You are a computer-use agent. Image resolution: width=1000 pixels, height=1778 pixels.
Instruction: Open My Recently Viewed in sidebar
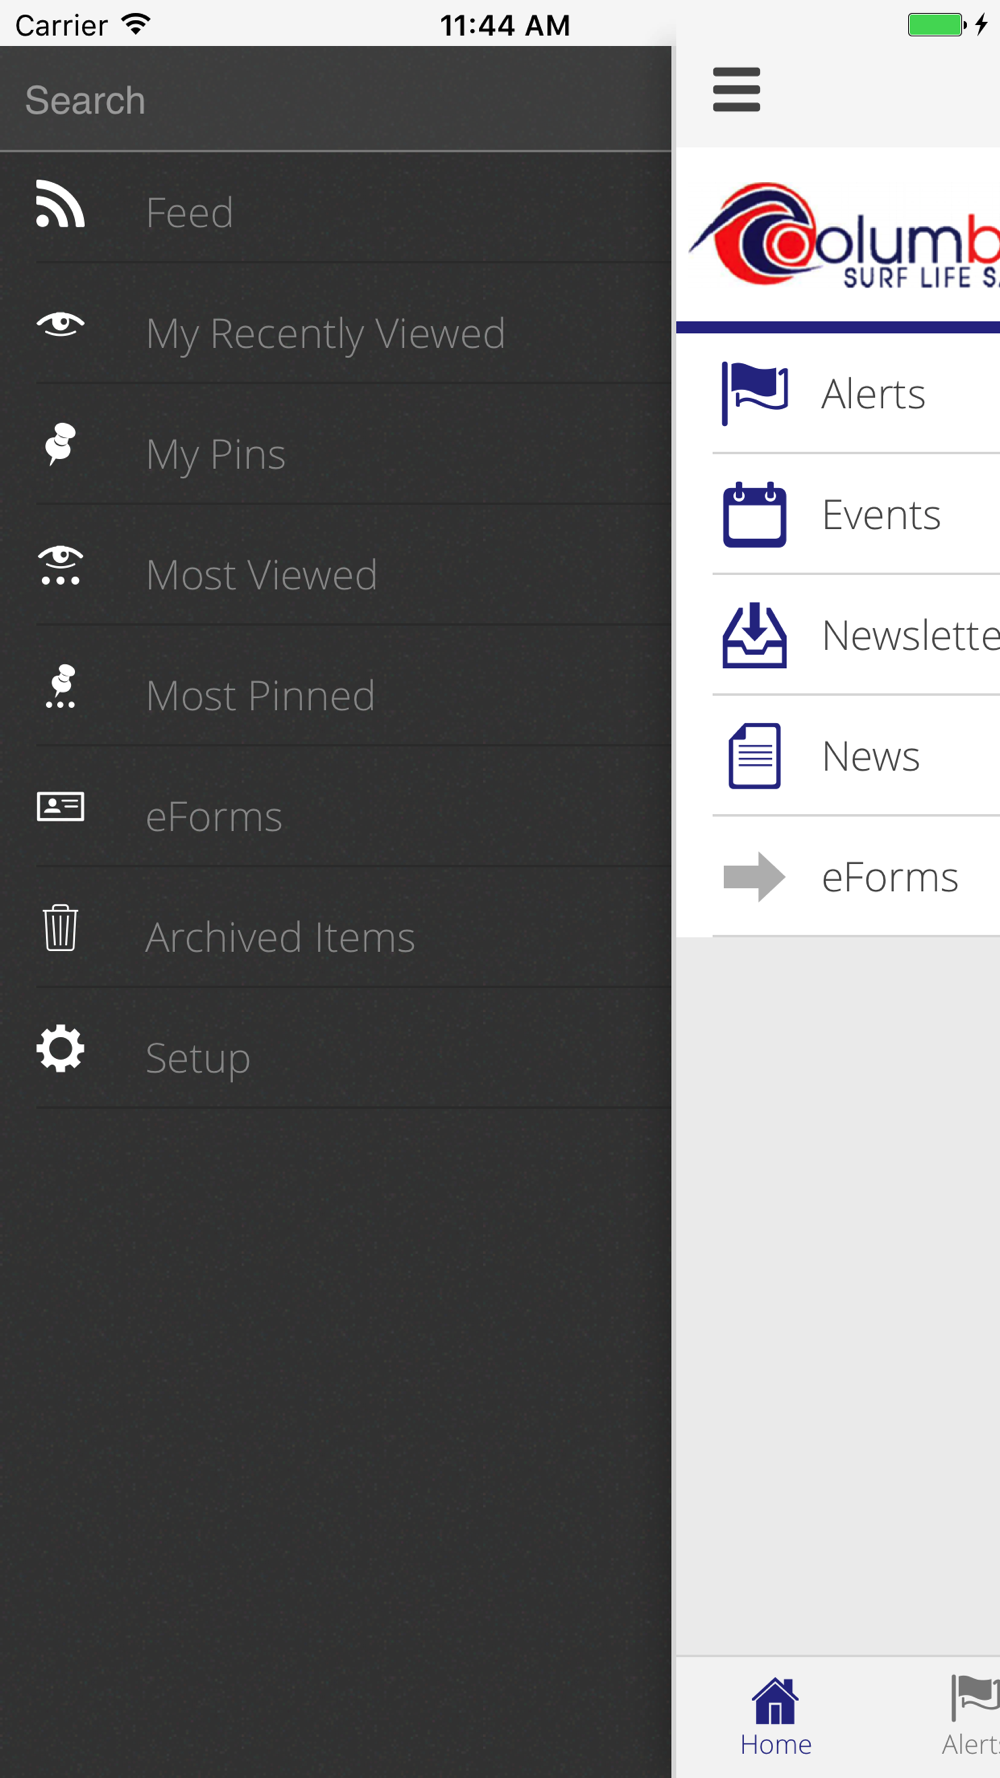pos(325,333)
